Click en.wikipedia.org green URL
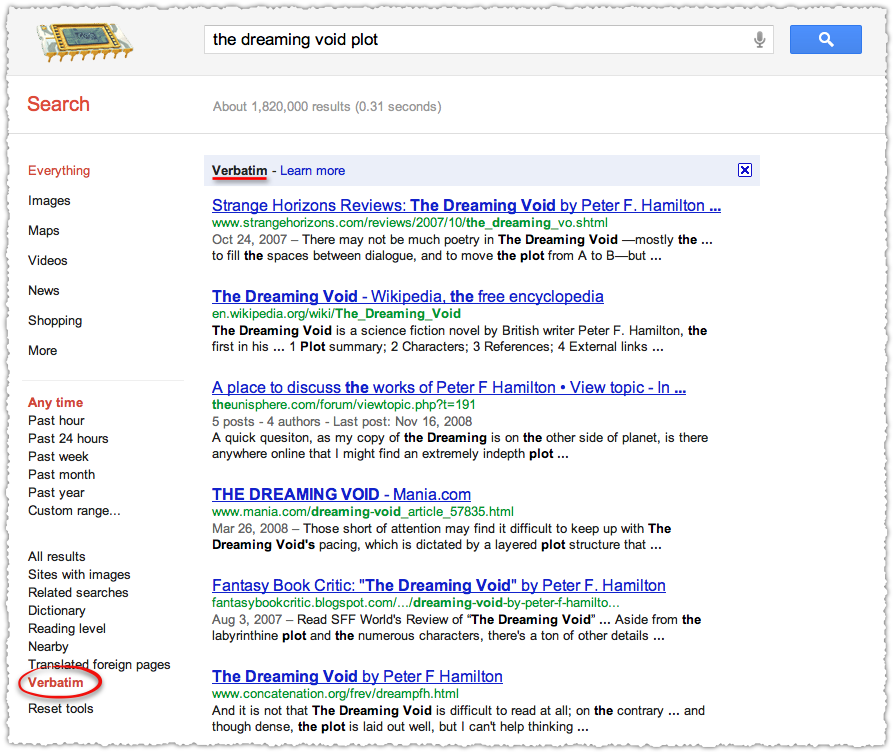Screen dimensions: 893x752 point(336,314)
